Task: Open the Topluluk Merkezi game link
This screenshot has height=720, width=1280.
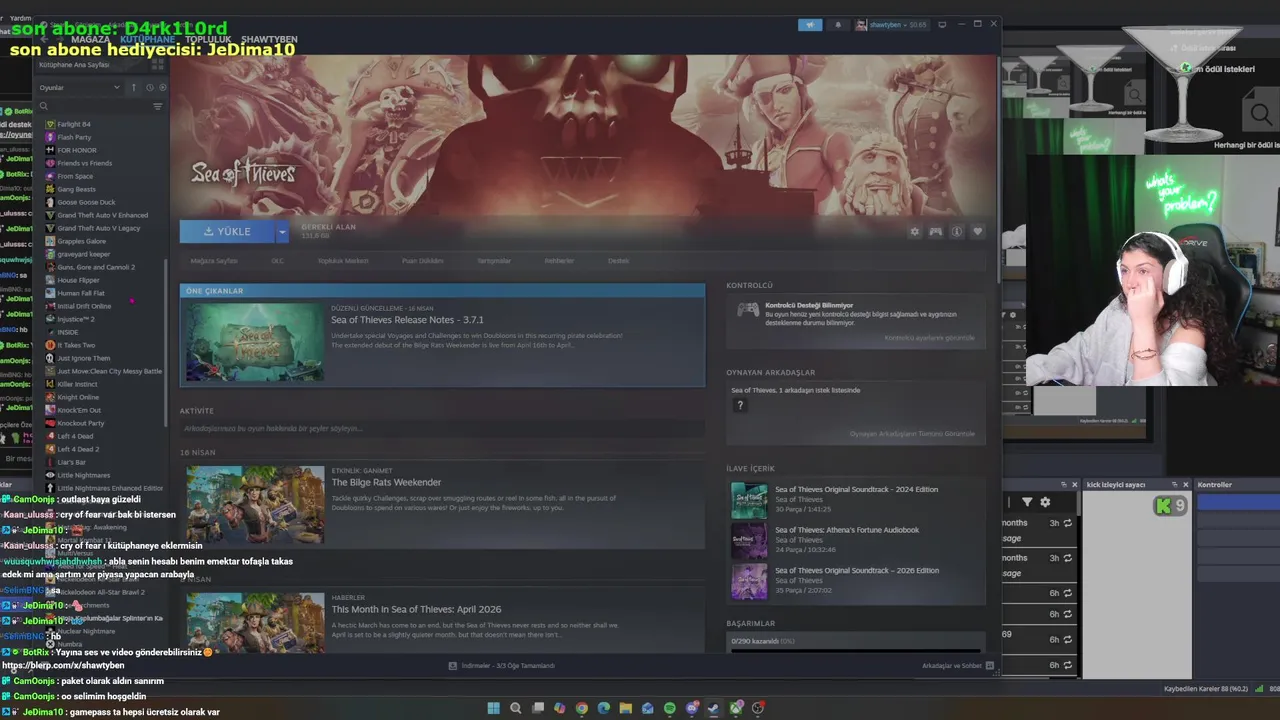Action: pyautogui.click(x=343, y=260)
